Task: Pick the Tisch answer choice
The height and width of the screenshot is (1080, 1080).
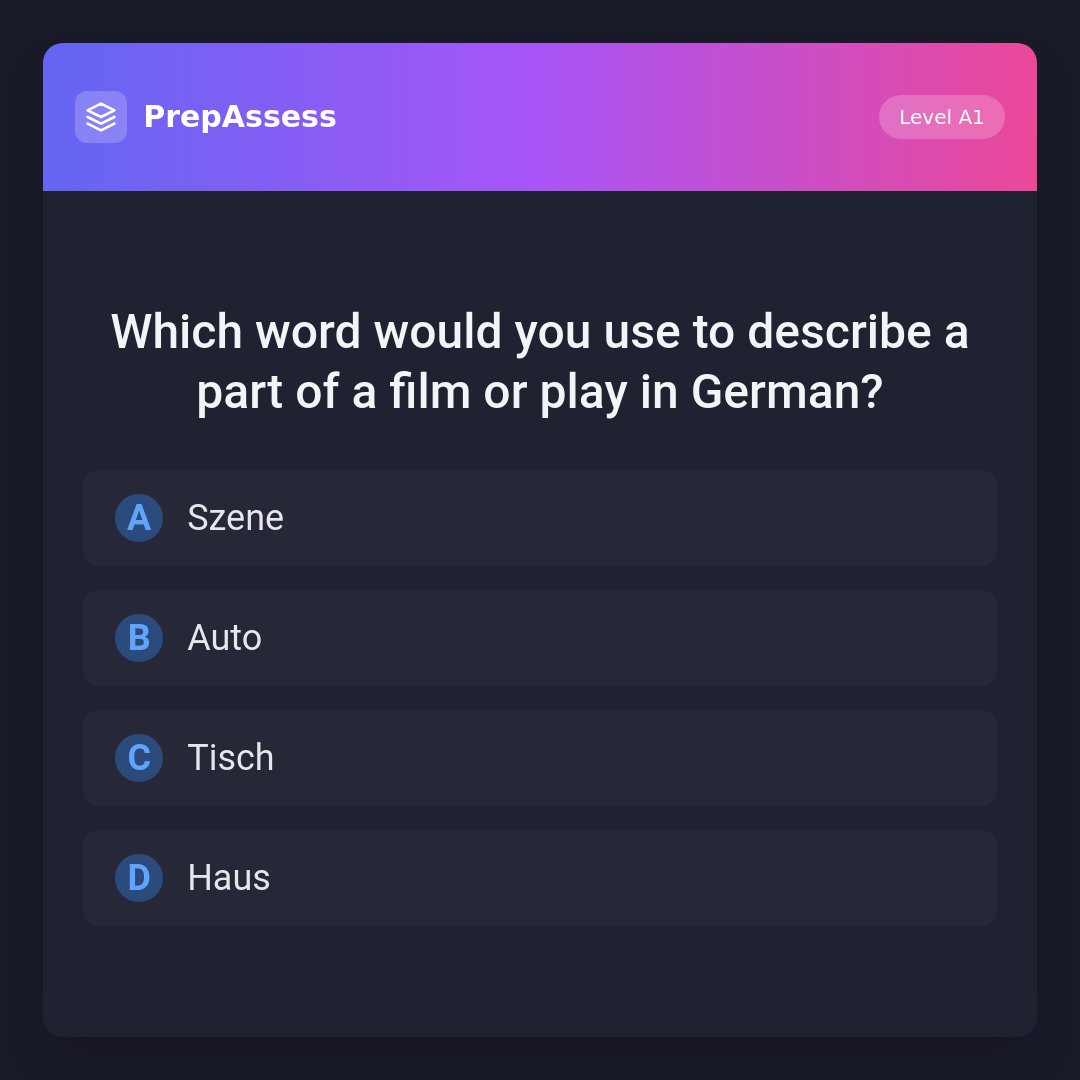Action: [600, 758]
